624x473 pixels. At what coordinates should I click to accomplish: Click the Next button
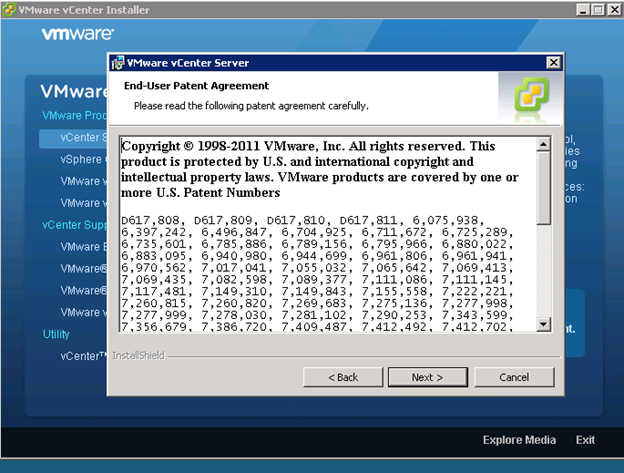click(427, 377)
